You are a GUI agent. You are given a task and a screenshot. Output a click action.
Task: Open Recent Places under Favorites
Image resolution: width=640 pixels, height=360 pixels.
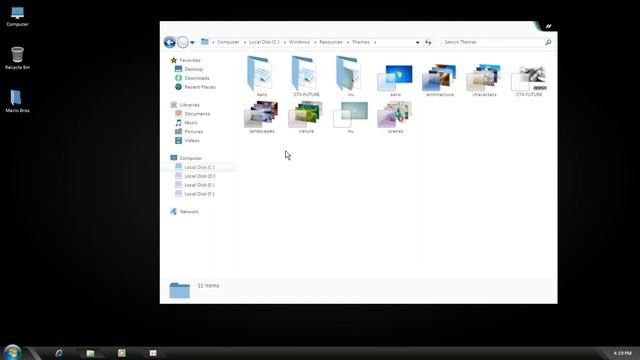(x=200, y=87)
